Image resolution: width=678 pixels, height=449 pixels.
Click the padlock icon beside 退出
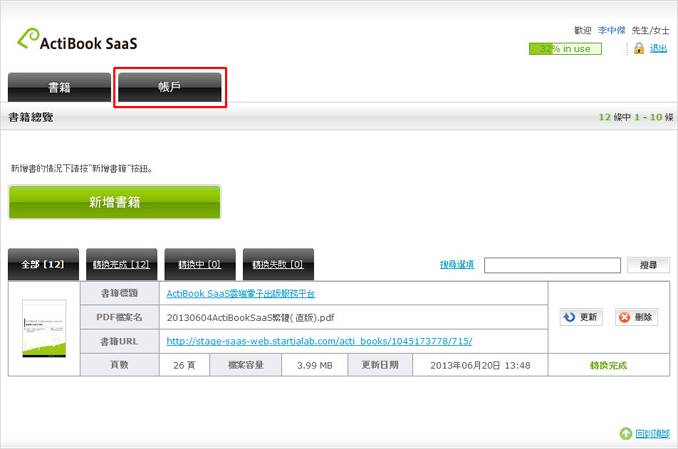click(x=639, y=48)
